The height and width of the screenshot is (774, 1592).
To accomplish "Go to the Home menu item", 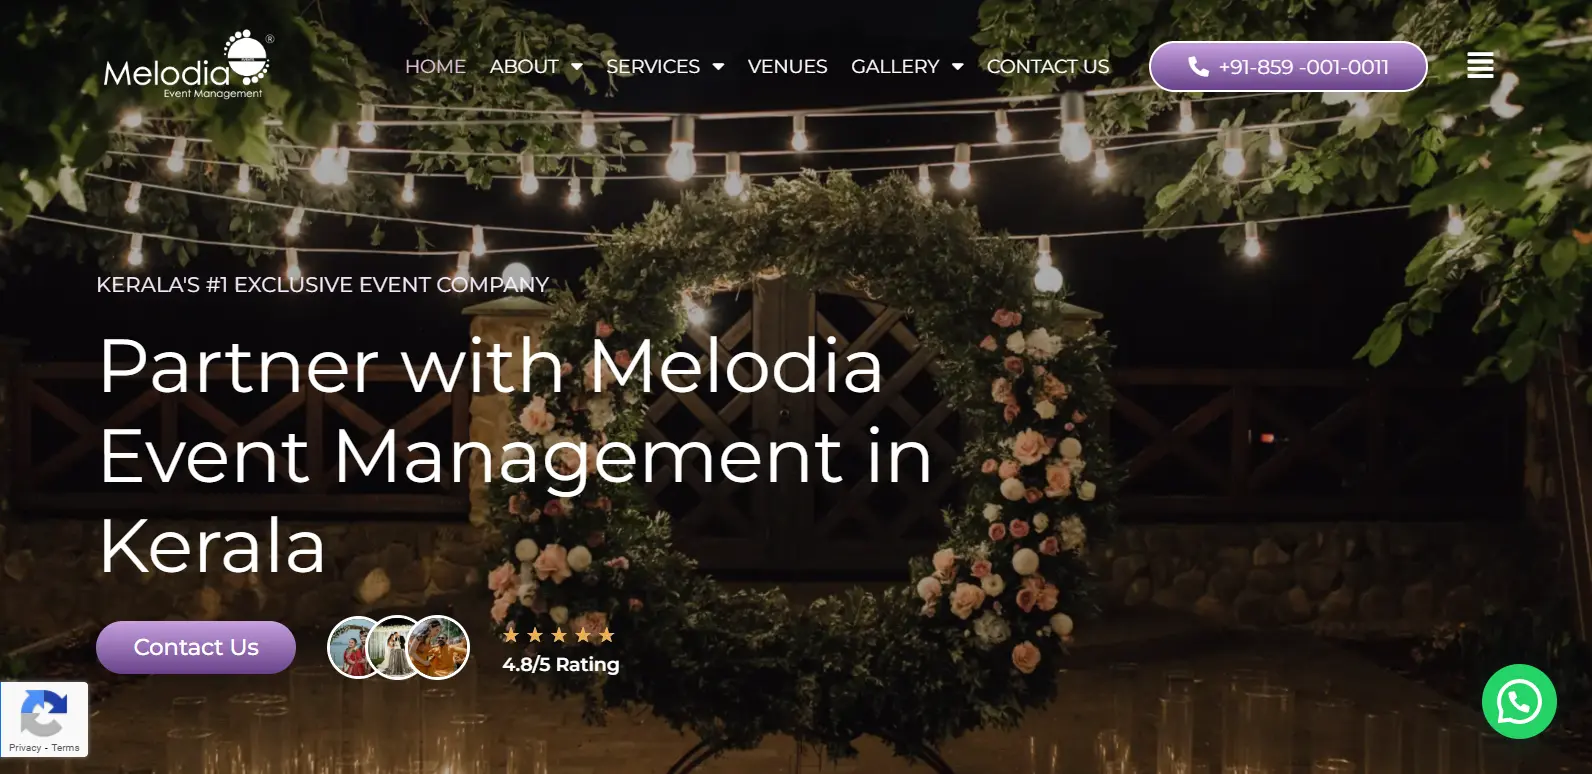I will pyautogui.click(x=435, y=67).
